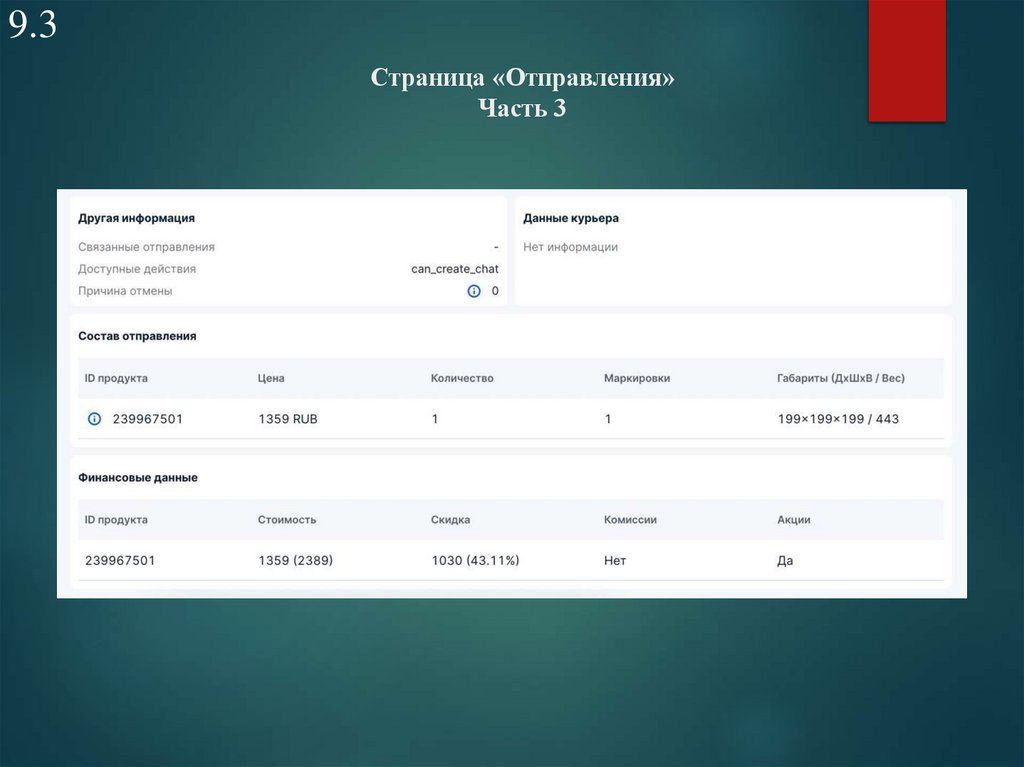The height and width of the screenshot is (767, 1024).
Task: Click discount cell '1030 (43.11%)'
Action: pyautogui.click(x=475, y=561)
